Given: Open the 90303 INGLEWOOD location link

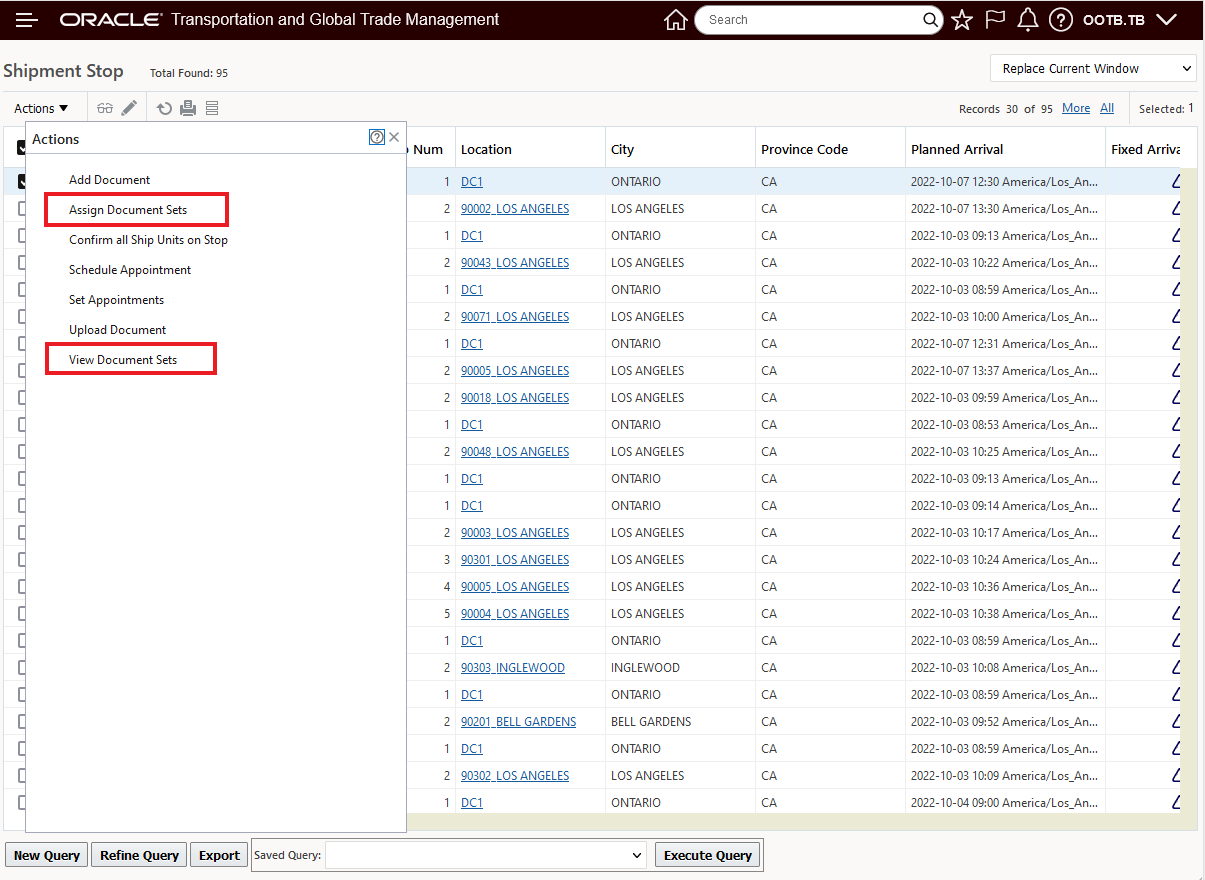Looking at the screenshot, I should click(x=513, y=667).
